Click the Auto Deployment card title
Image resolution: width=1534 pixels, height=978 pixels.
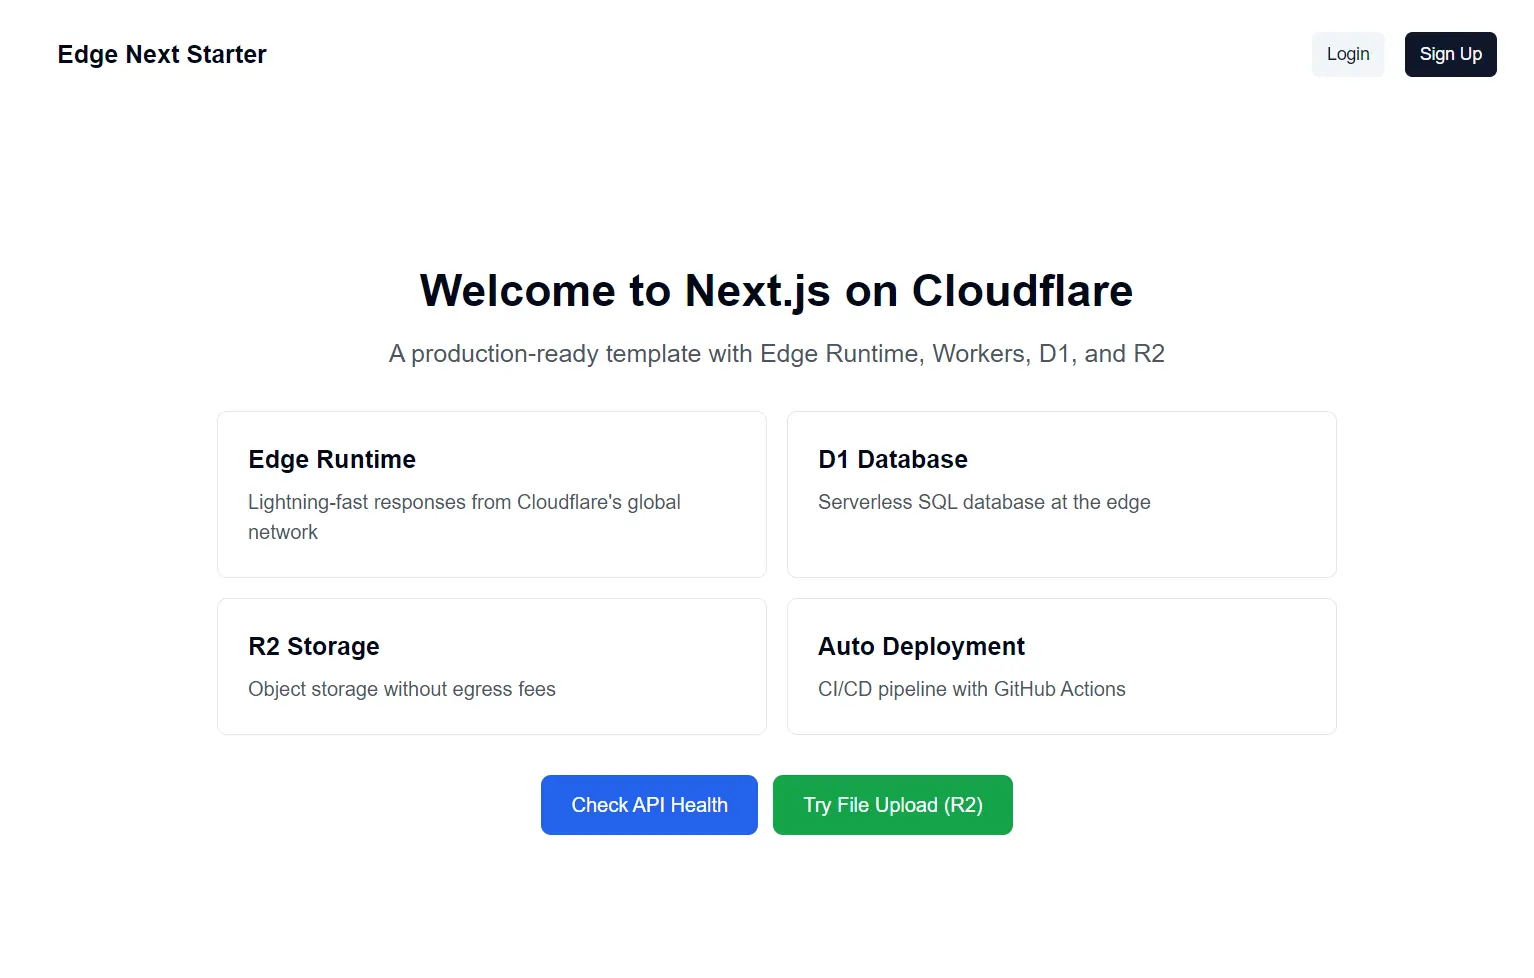(921, 646)
